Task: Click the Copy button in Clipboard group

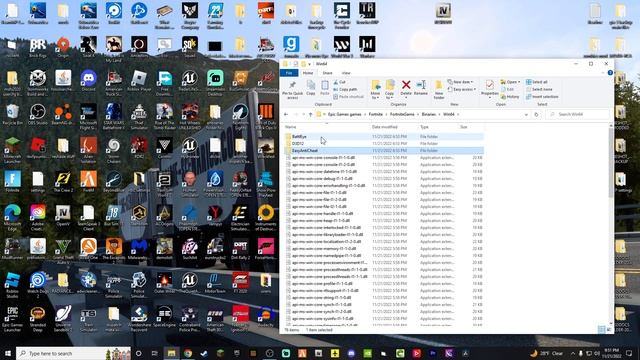Action: coord(311,88)
